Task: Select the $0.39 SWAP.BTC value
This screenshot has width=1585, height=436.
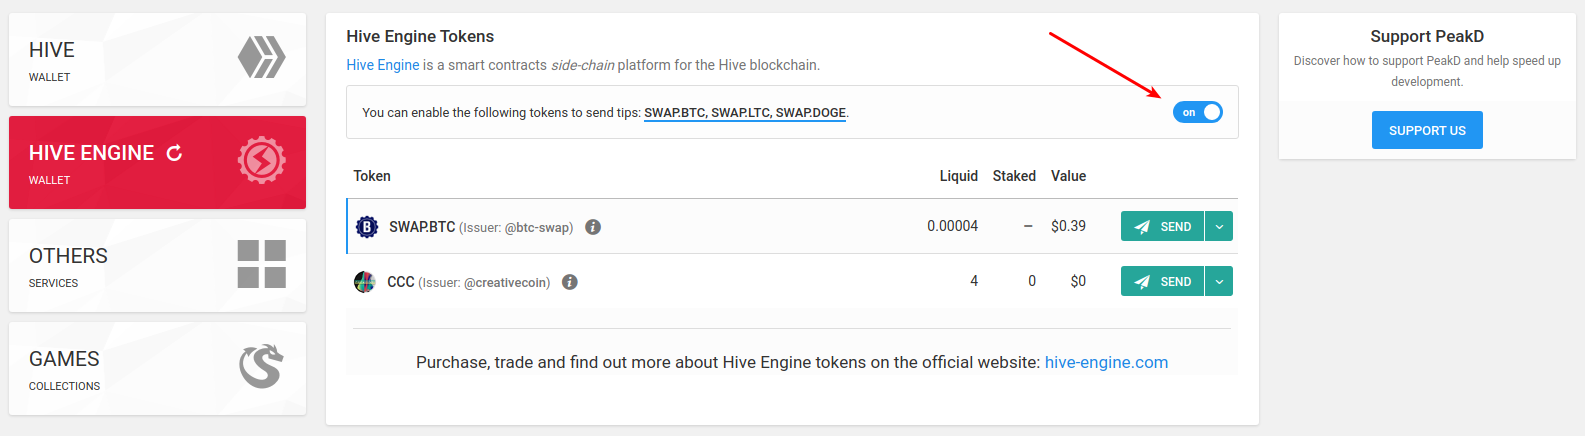Action: (1068, 226)
